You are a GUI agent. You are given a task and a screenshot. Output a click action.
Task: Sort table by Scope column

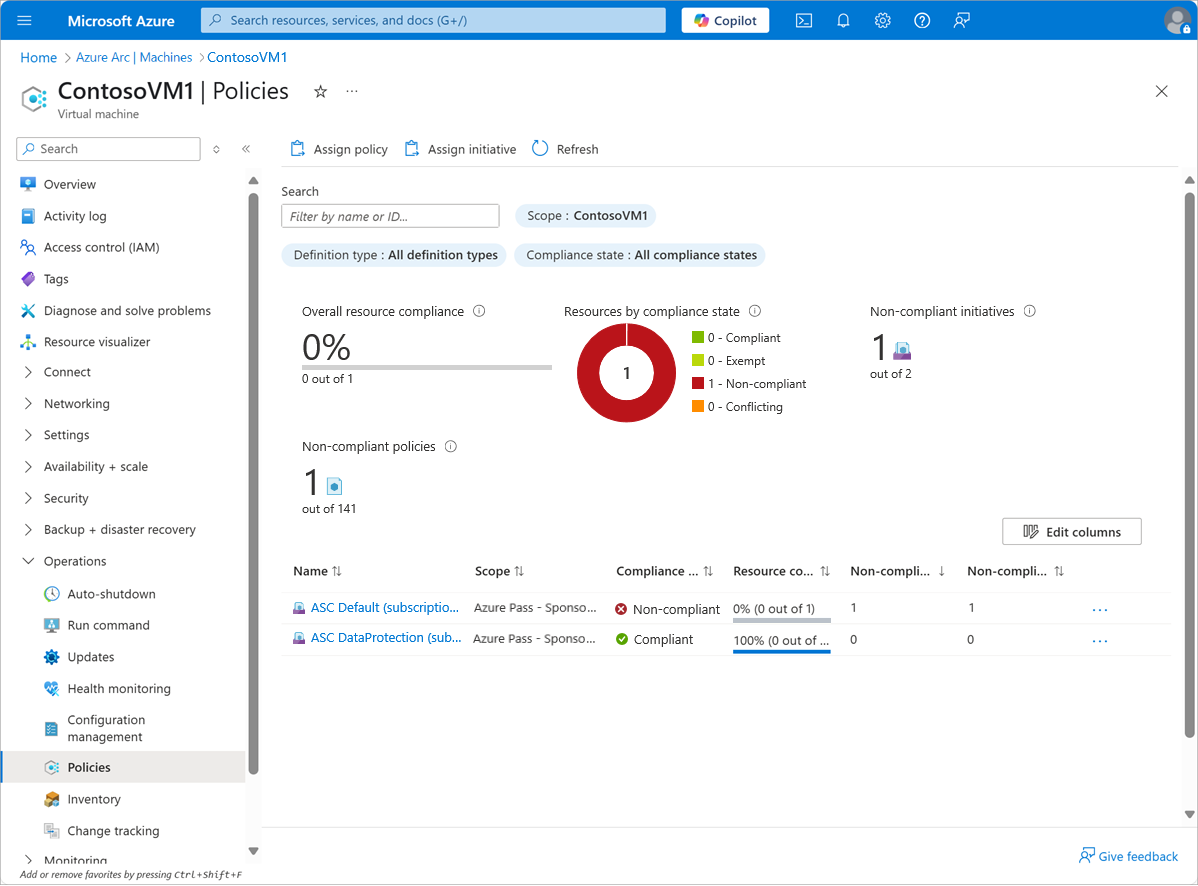tap(499, 571)
